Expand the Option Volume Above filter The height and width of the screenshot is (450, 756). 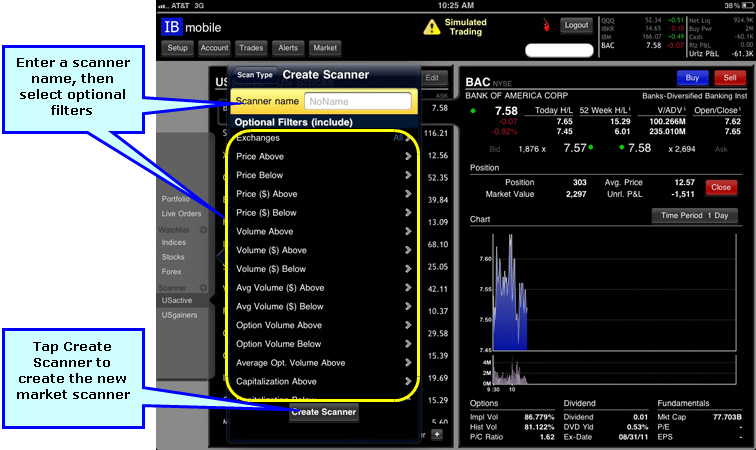pos(323,326)
